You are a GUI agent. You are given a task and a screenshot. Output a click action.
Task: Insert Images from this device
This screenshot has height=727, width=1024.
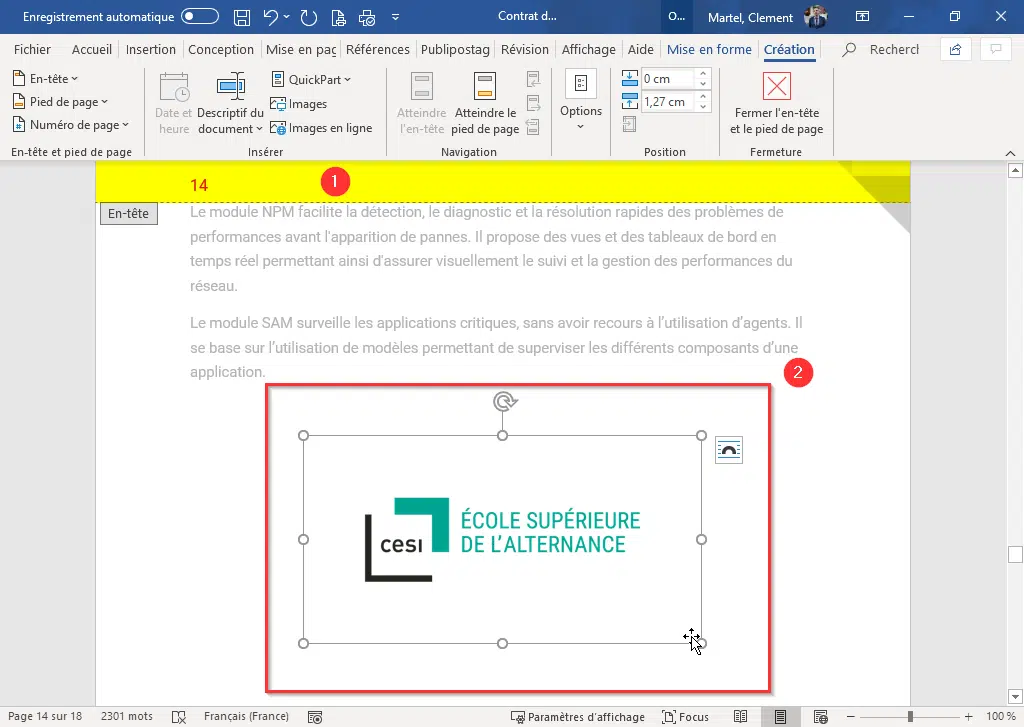coord(299,104)
